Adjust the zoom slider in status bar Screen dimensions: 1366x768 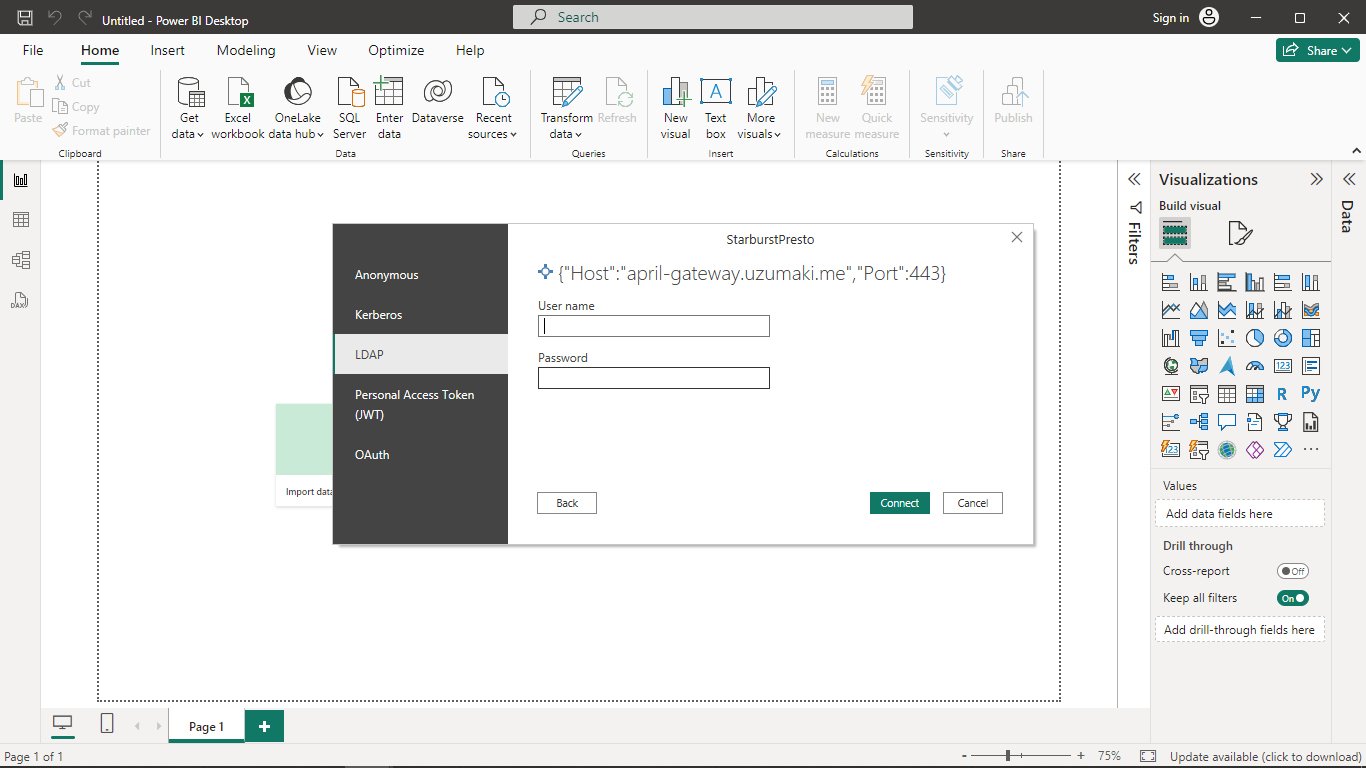pyautogui.click(x=1008, y=756)
